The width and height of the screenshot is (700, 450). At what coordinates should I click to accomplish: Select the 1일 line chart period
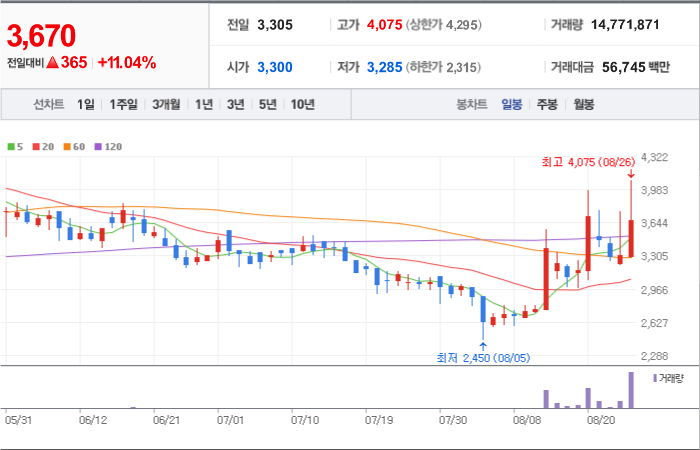(86, 104)
